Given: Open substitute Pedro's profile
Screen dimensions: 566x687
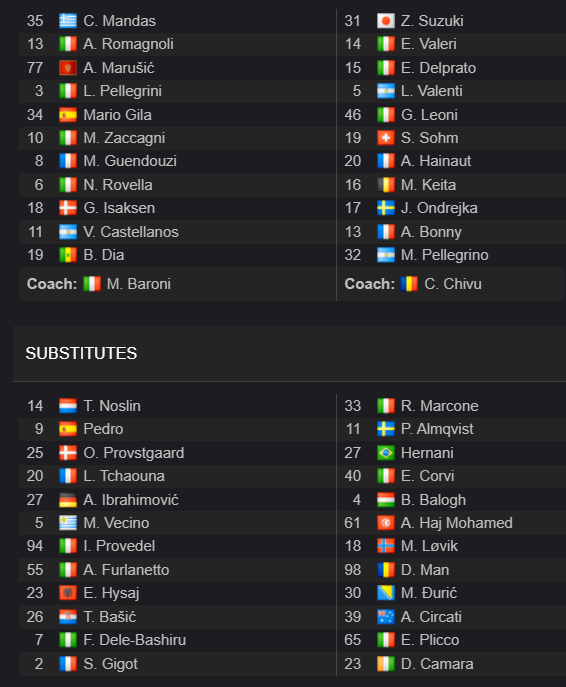Looking at the screenshot, I should click(103, 429).
